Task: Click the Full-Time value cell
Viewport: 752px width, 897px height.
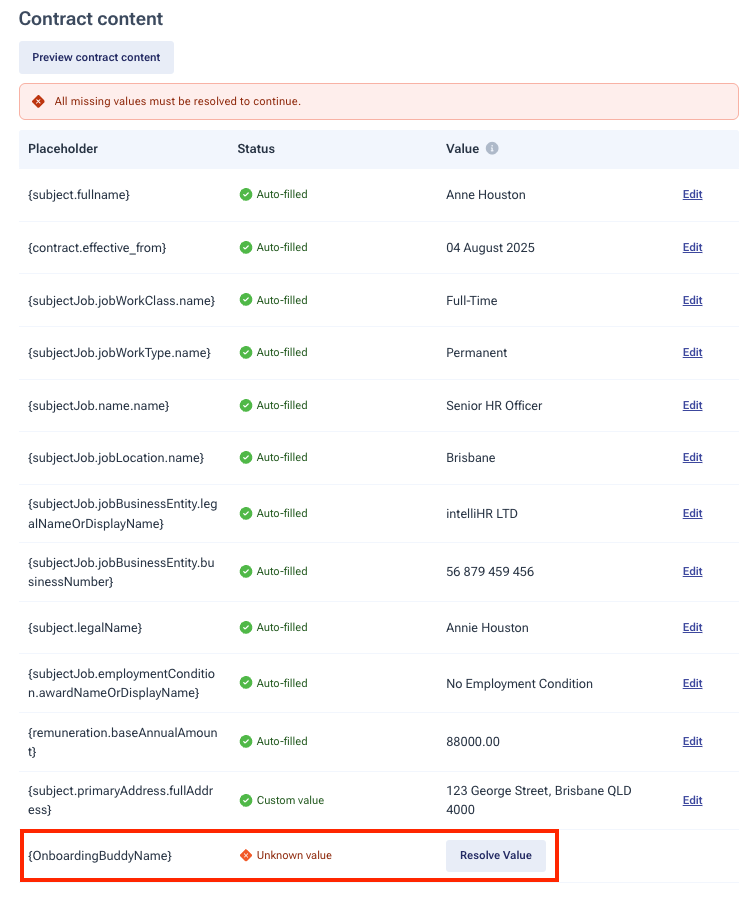Action: pyautogui.click(x=472, y=301)
